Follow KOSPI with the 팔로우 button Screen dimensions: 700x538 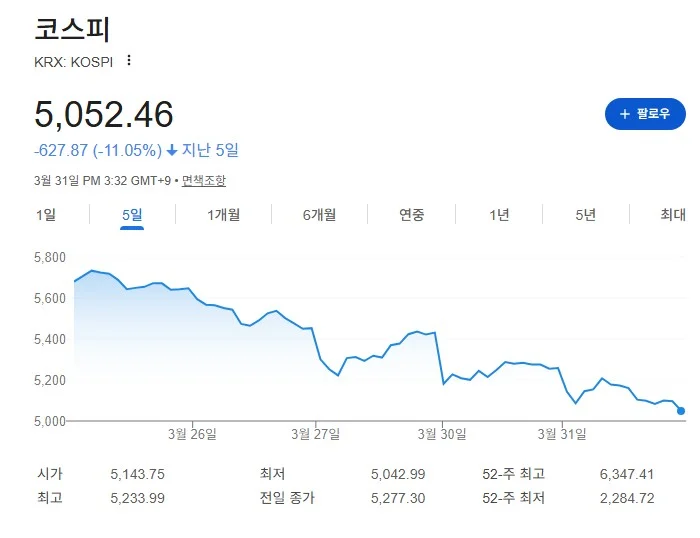[645, 114]
